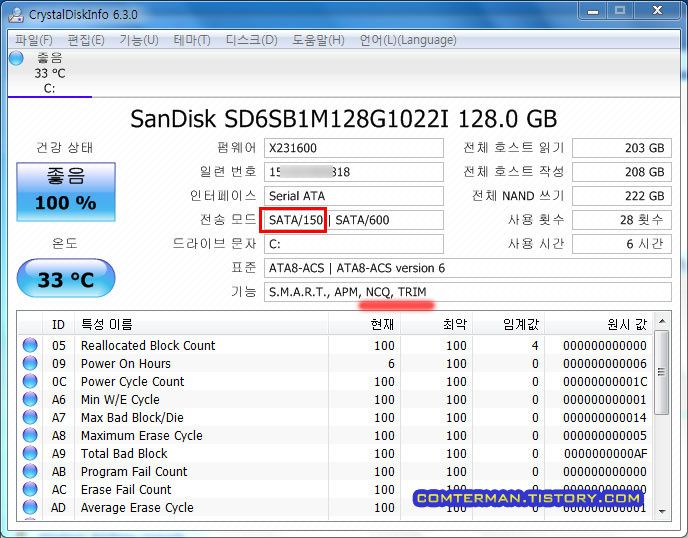This screenshot has height=538, width=688.
Task: Click the 원시 값 column header
Action: [598, 324]
